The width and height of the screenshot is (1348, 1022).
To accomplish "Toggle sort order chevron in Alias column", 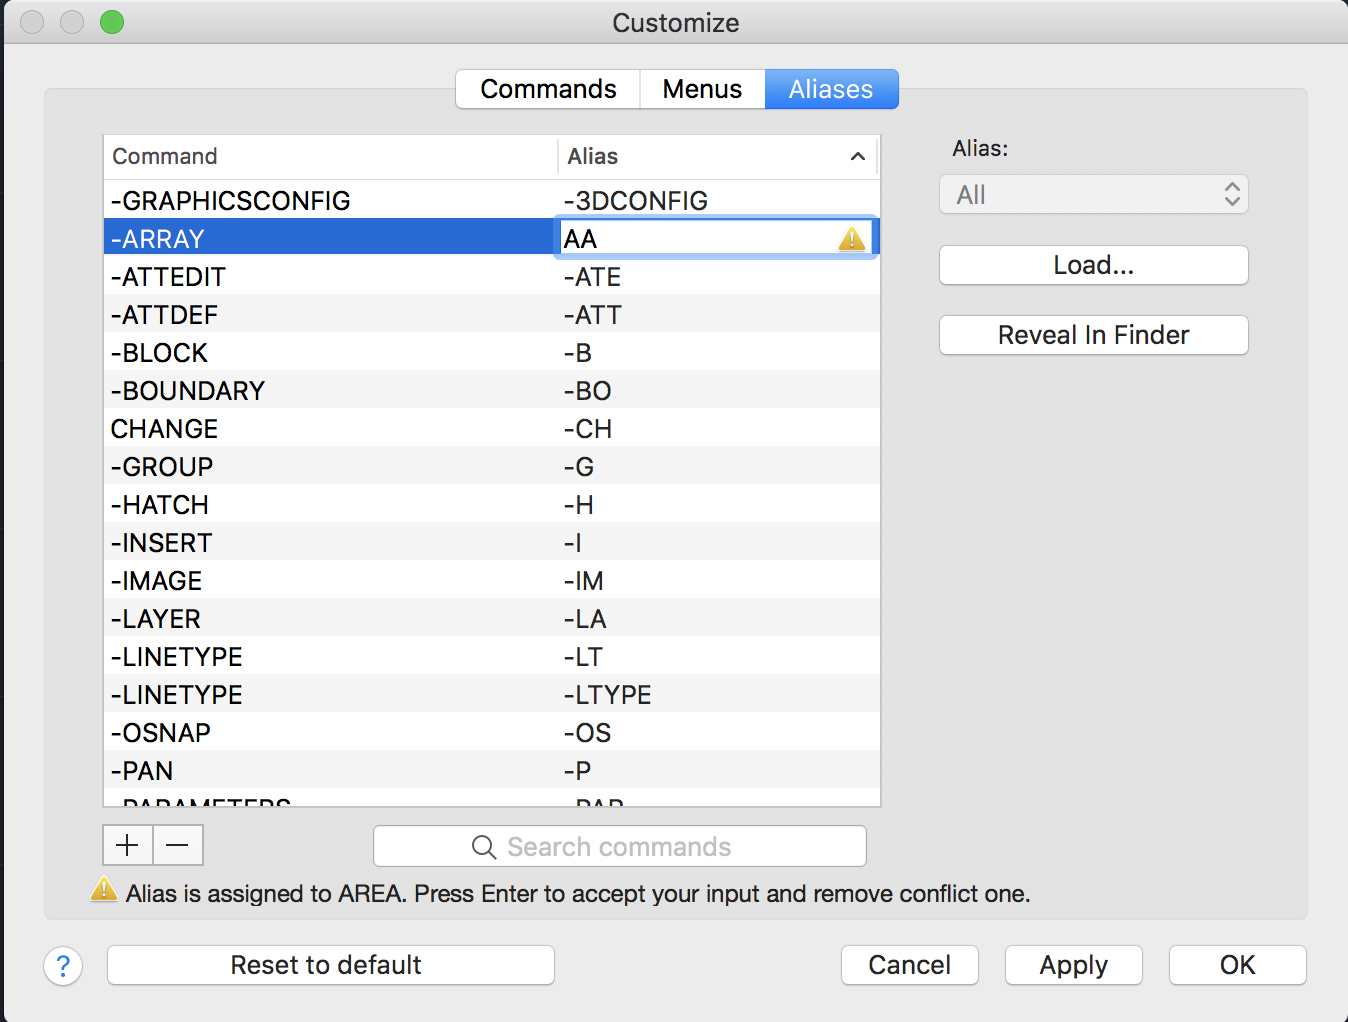I will click(x=858, y=156).
